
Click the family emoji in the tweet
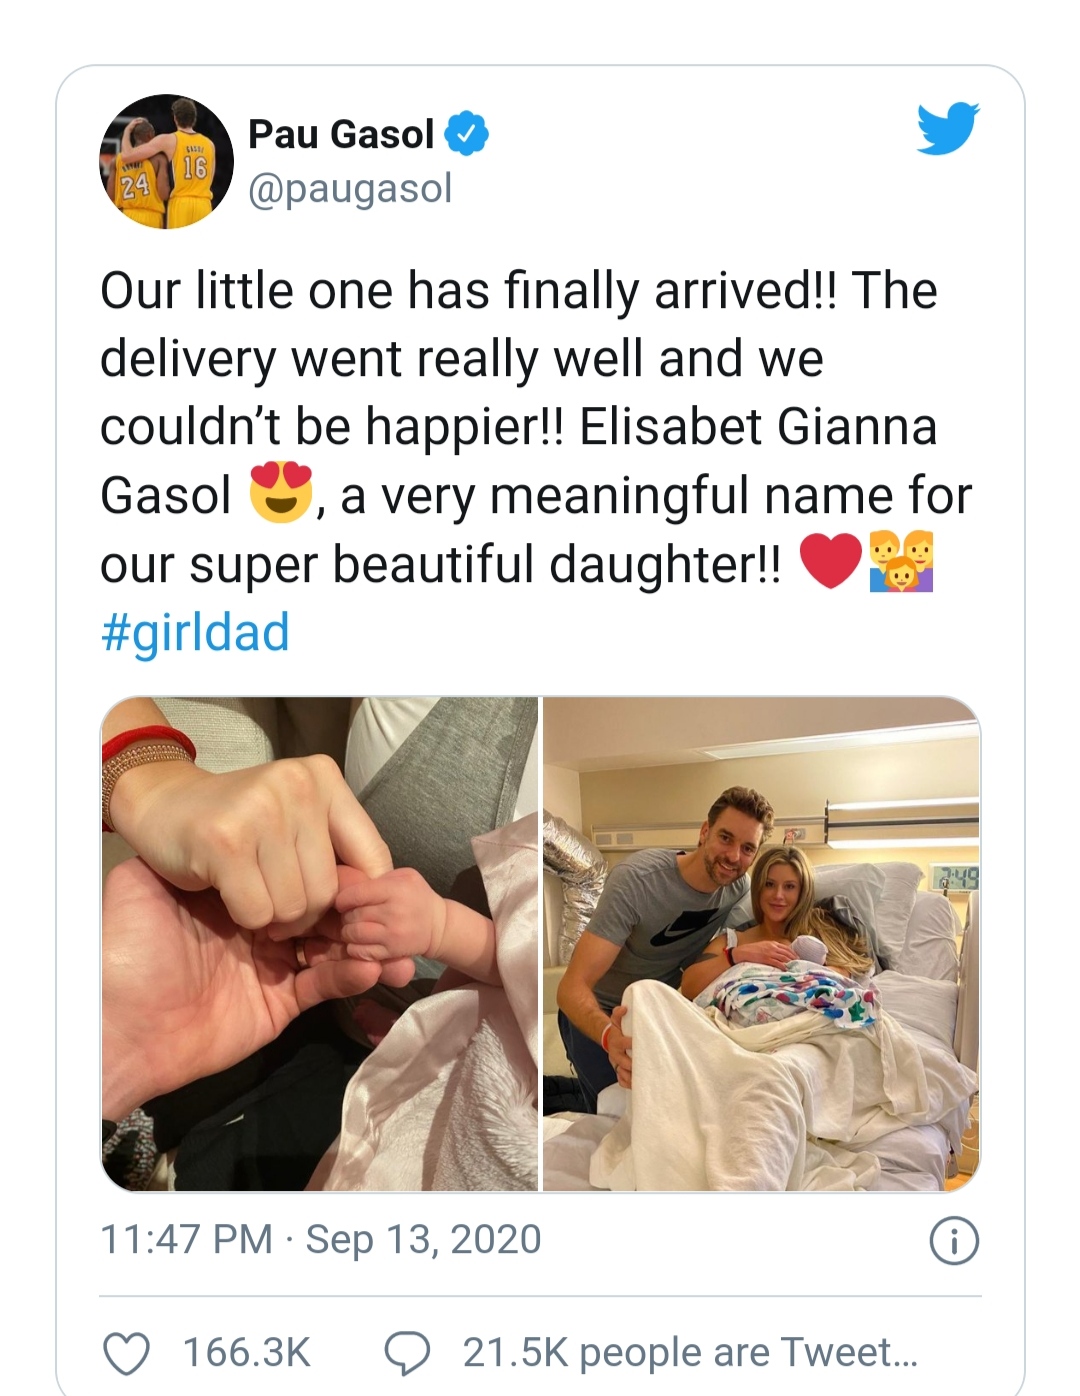pyautogui.click(x=901, y=563)
